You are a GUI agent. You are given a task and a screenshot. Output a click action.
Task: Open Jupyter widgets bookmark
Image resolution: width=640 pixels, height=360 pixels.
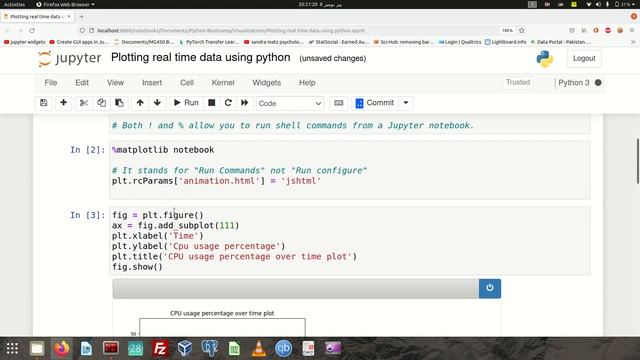click(24, 42)
